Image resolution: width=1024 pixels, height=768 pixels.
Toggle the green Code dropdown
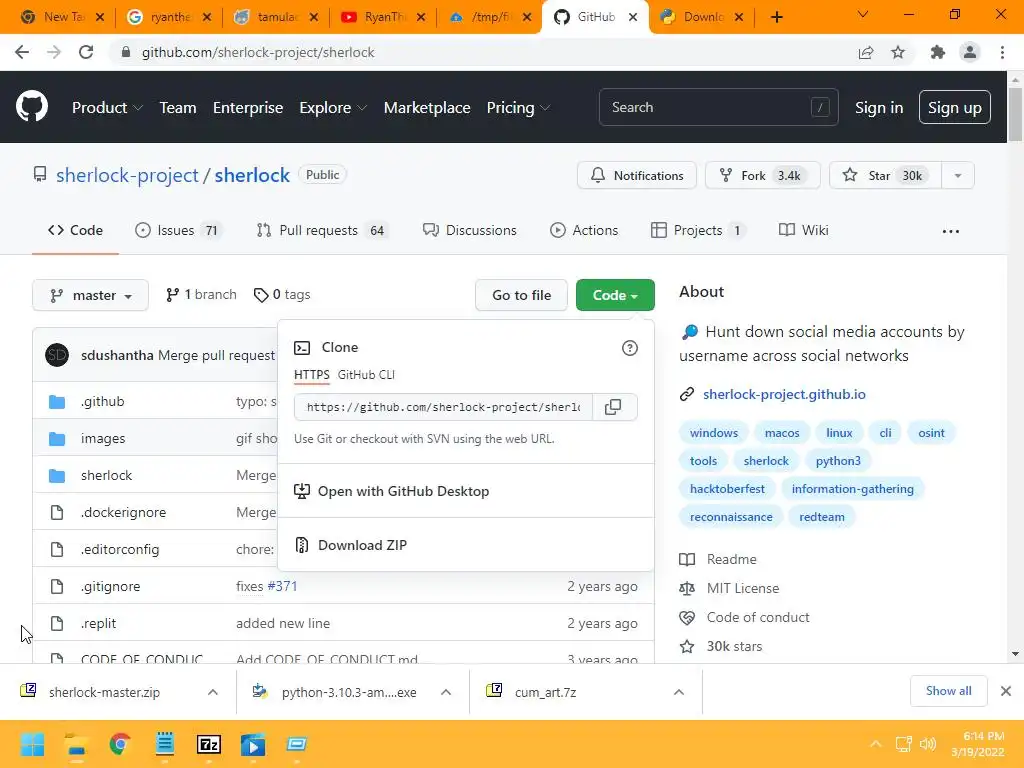[x=615, y=295]
